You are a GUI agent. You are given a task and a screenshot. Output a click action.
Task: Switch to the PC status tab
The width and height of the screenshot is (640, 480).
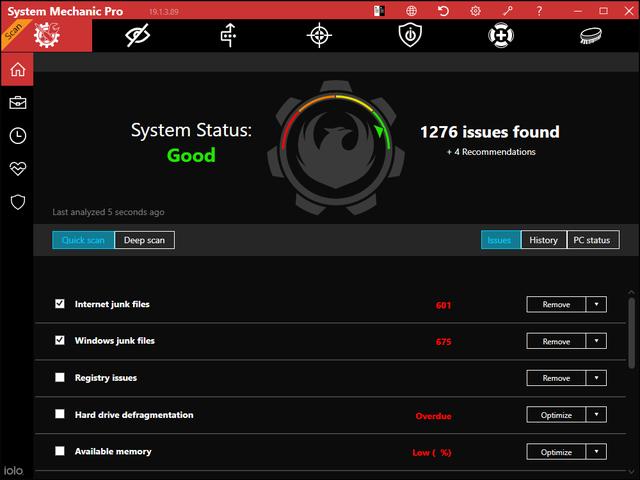click(593, 240)
